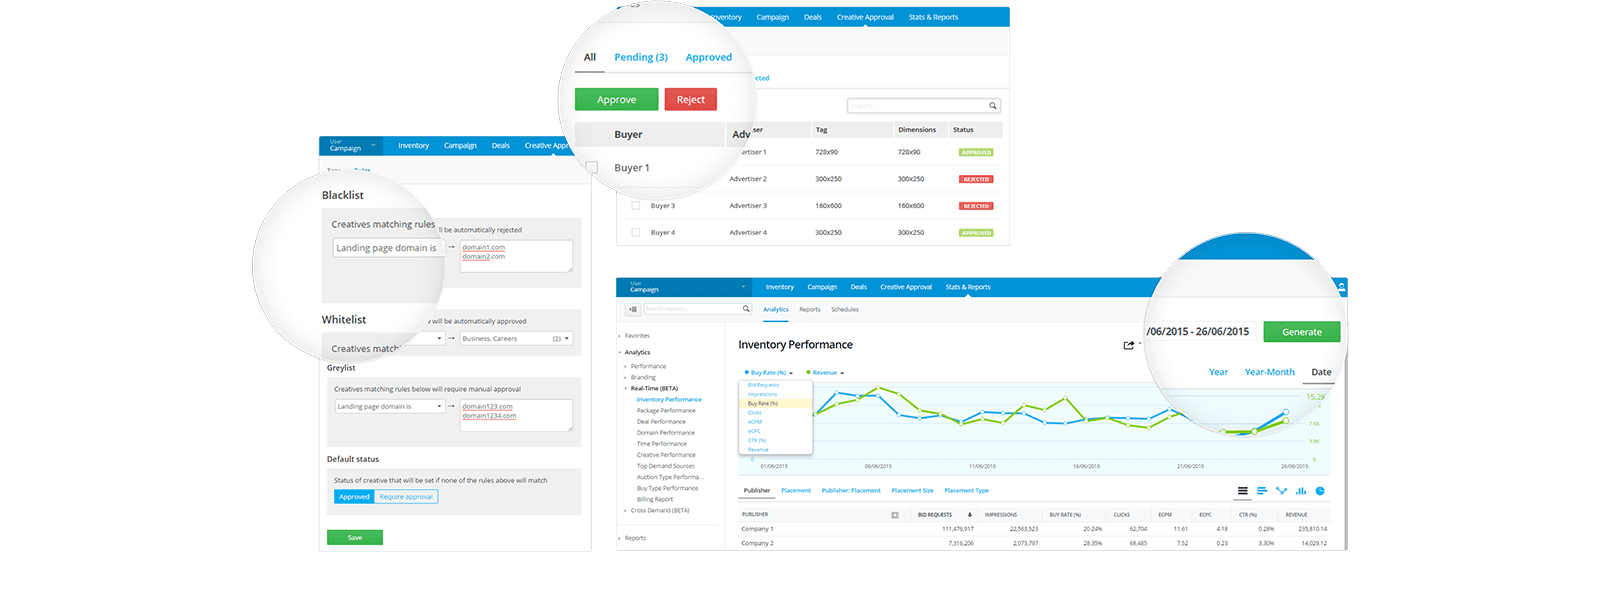
Task: Select CTR (%) in metric dropdown list
Action: click(757, 440)
